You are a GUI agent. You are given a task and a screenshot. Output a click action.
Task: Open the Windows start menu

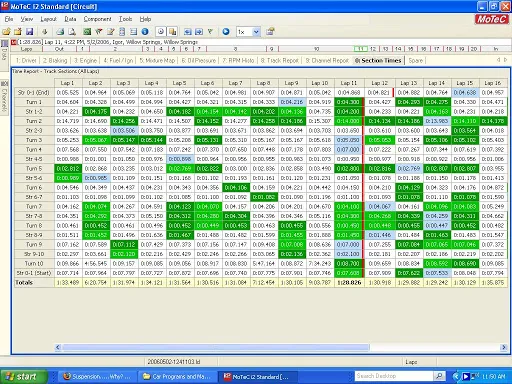(x=23, y=377)
